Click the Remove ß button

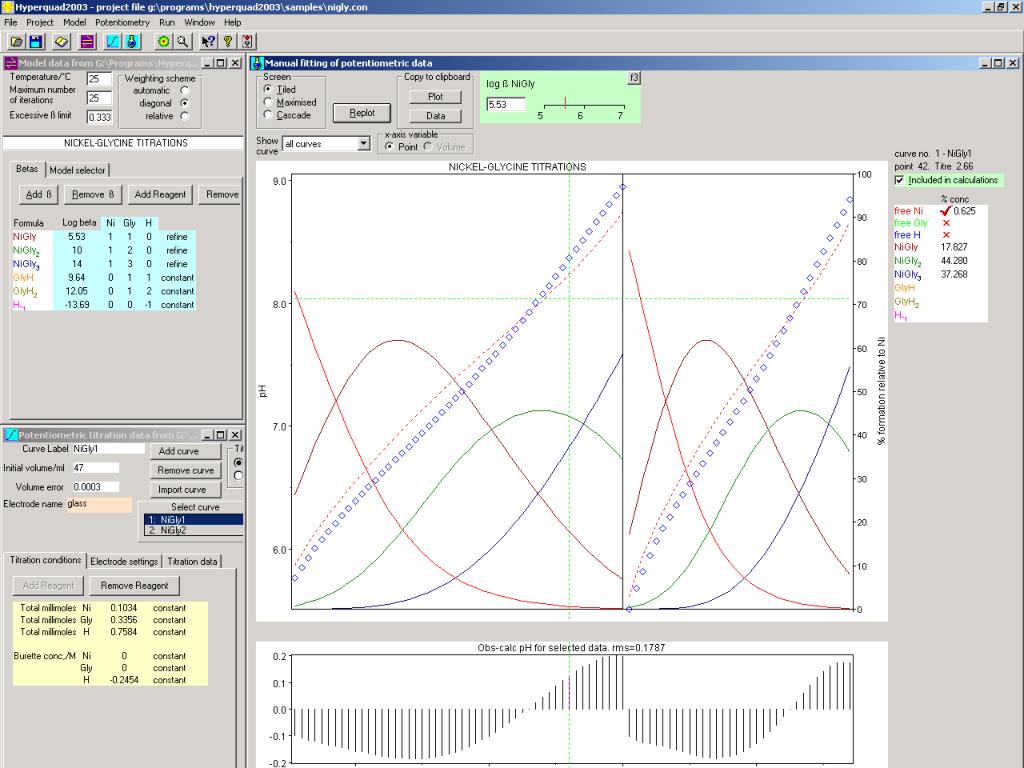point(93,194)
